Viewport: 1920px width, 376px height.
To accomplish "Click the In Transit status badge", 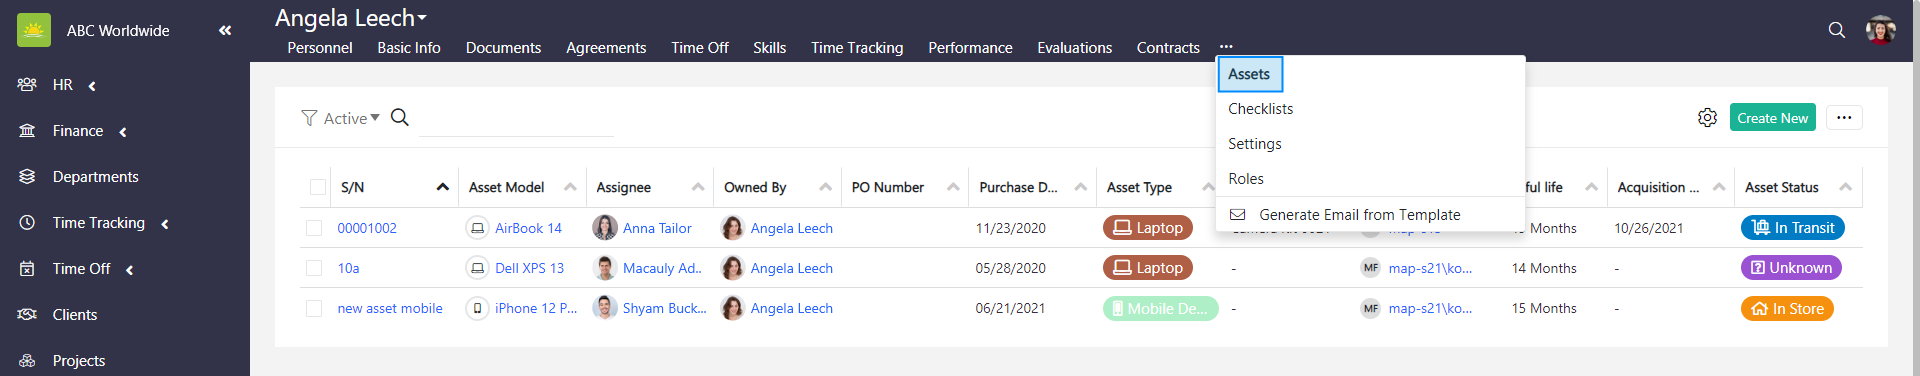I will pos(1792,228).
